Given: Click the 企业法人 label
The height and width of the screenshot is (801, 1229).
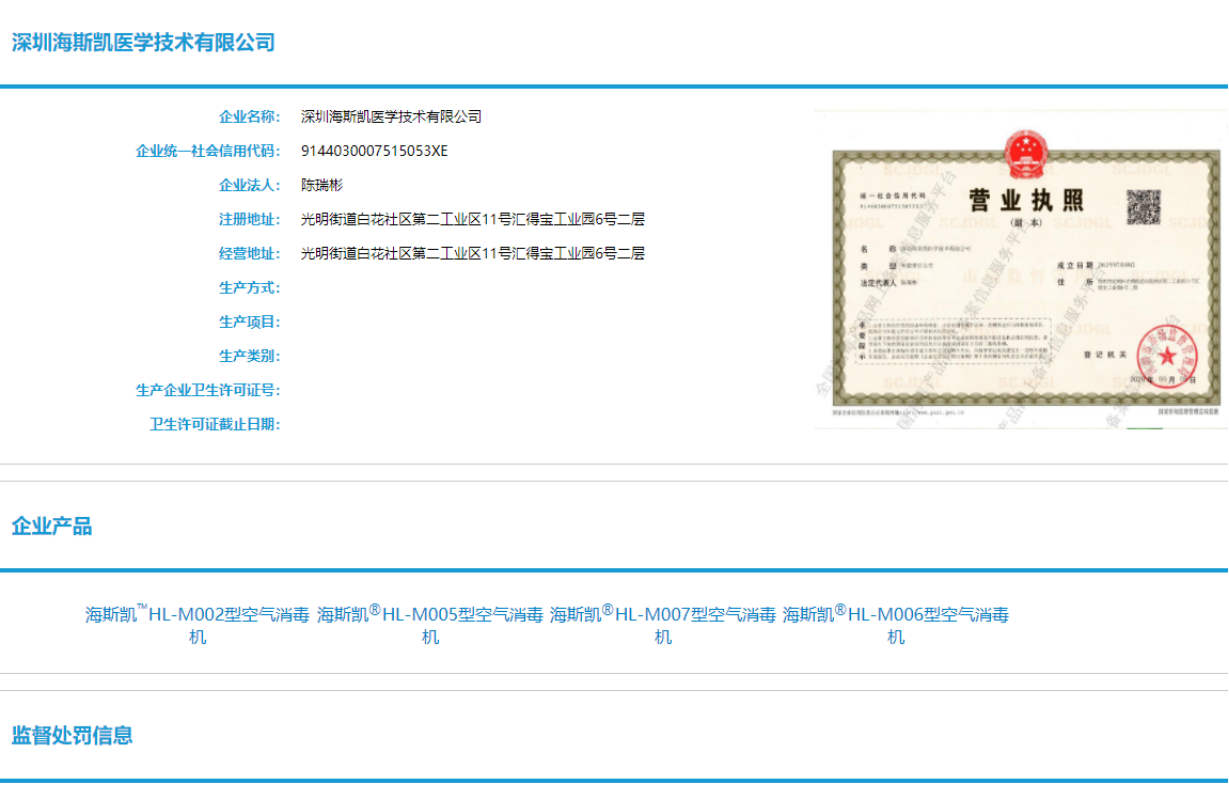Looking at the screenshot, I should [x=250, y=185].
